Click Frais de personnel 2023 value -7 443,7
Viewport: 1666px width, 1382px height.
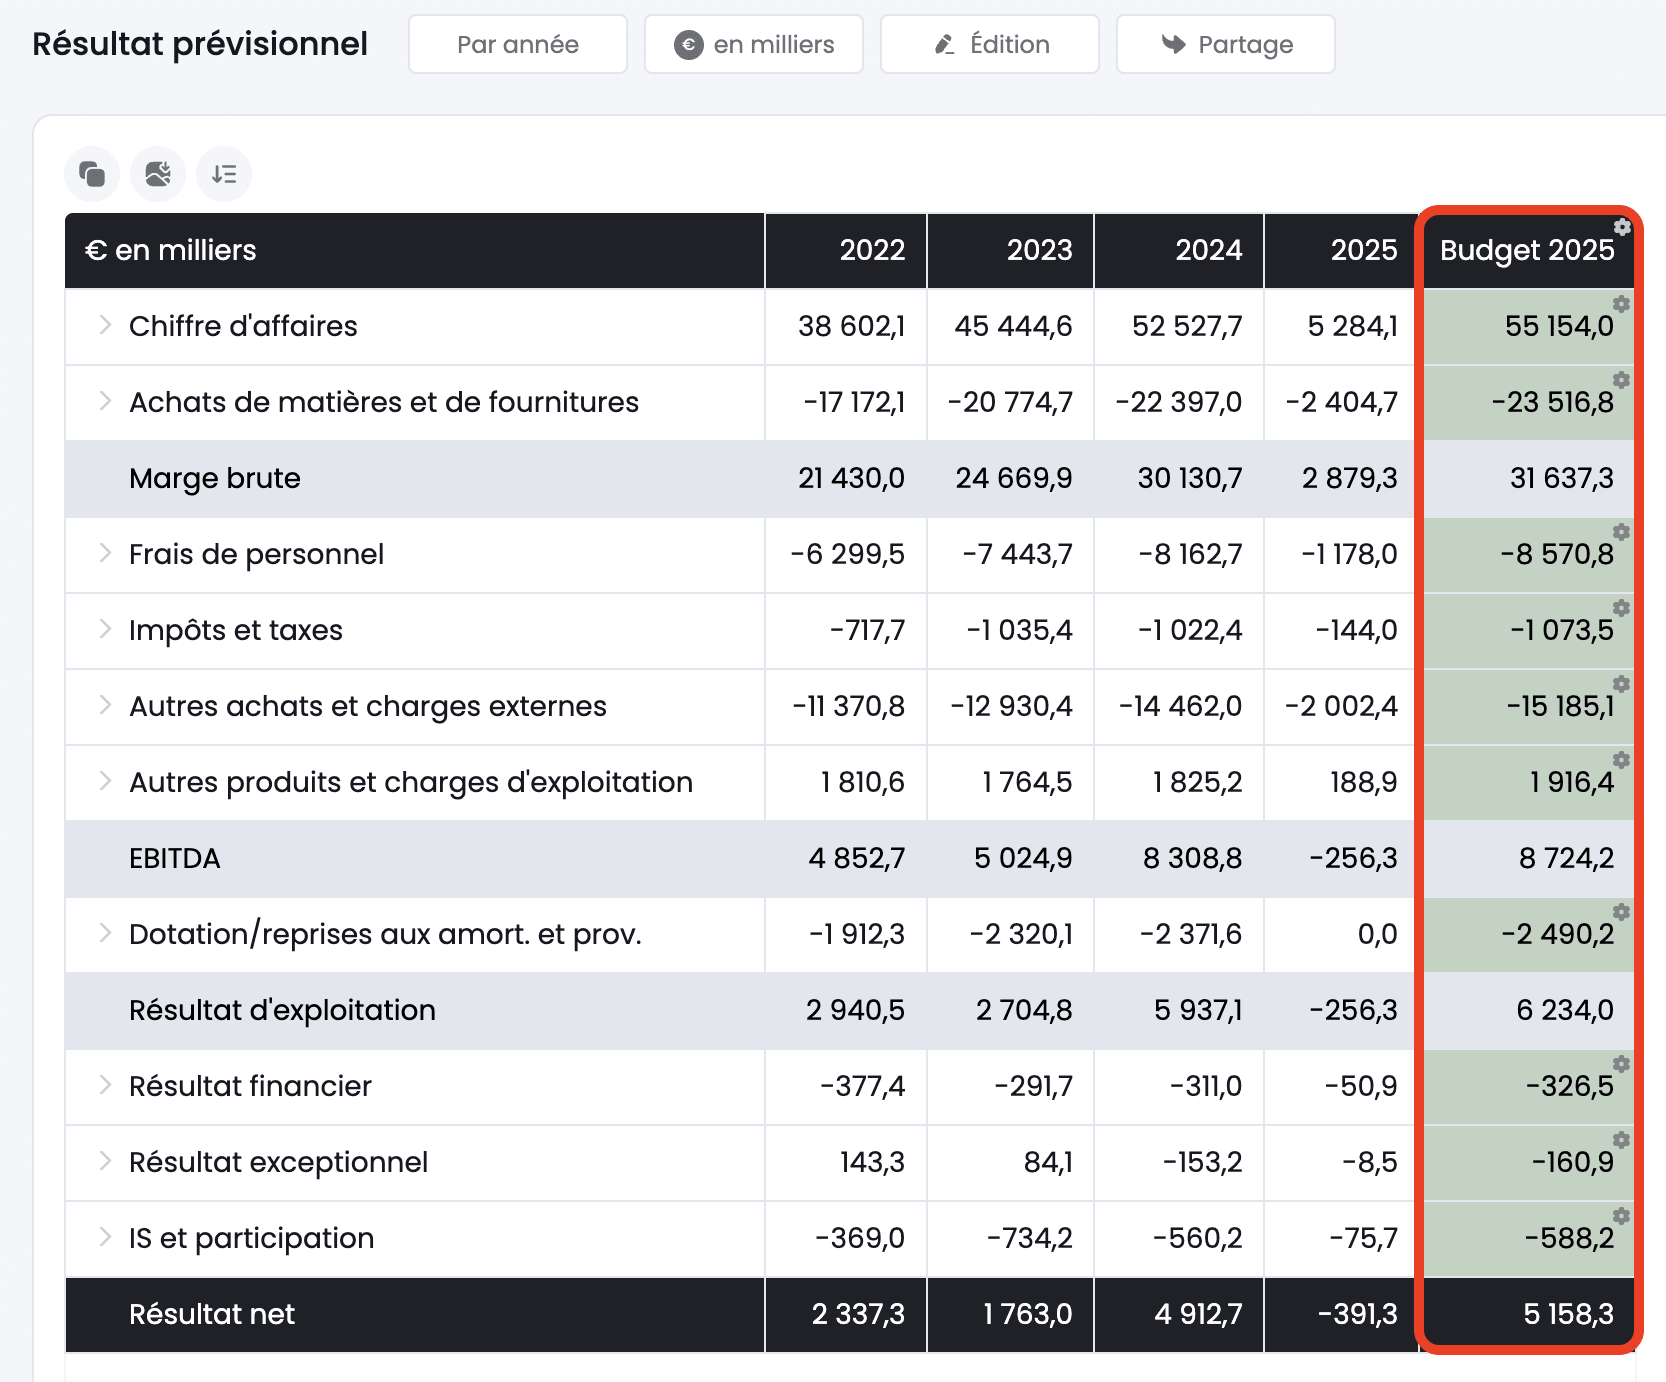pos(1017,554)
